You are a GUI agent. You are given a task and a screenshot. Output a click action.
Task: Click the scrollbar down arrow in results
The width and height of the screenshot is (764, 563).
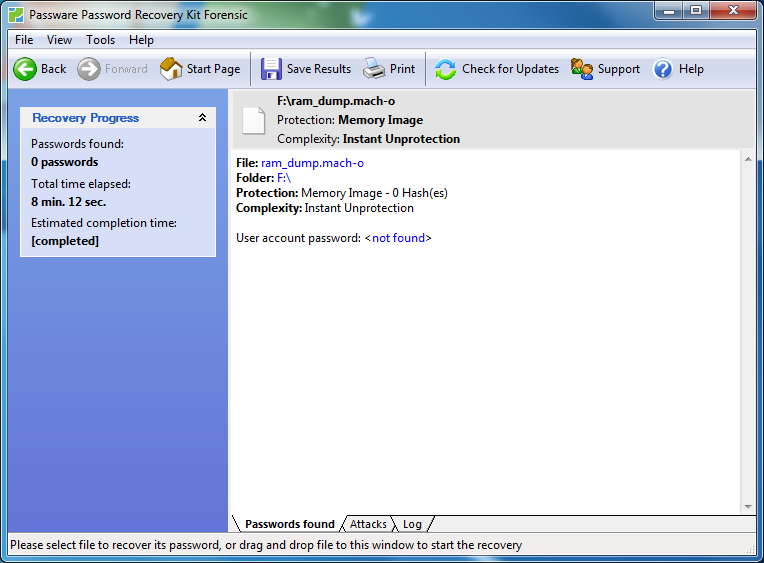coord(747,507)
